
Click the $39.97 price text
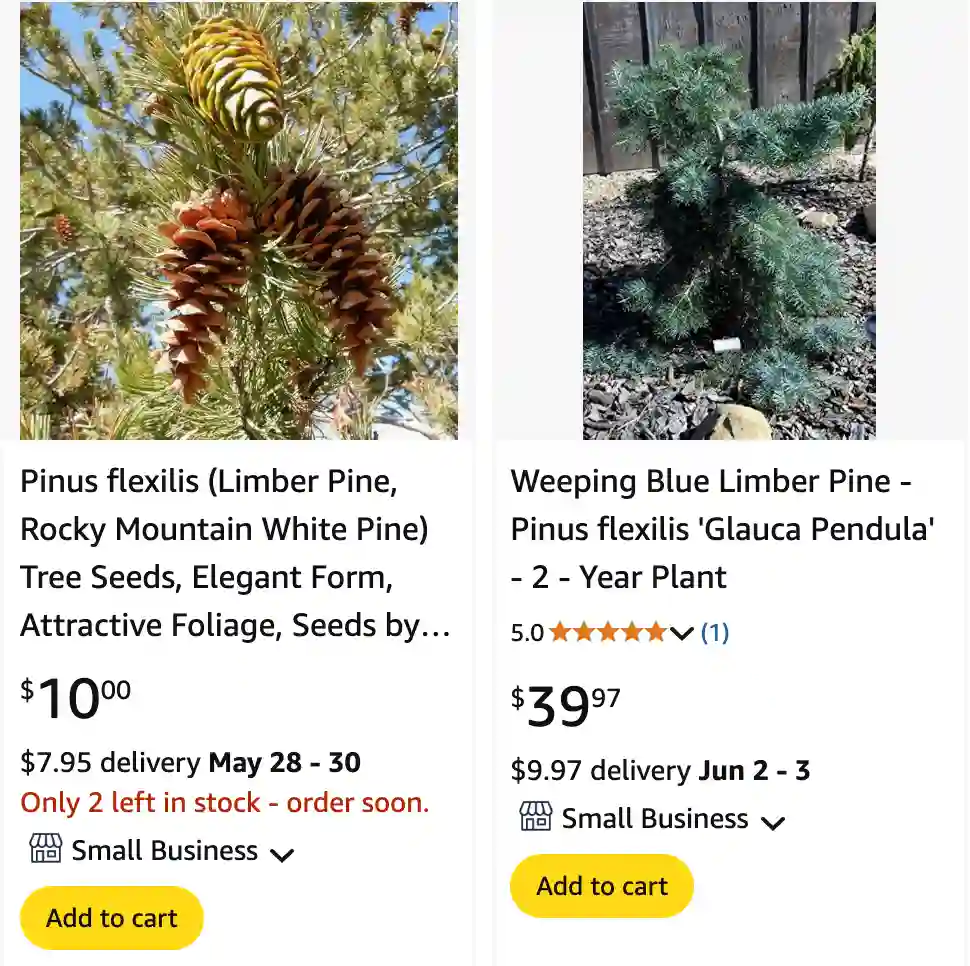click(565, 704)
